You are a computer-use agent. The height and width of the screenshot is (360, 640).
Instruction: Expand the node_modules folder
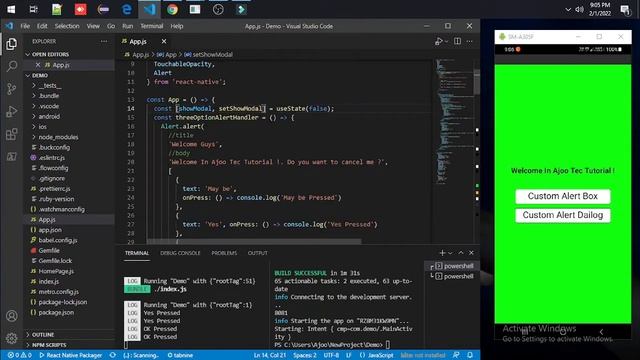(58, 137)
